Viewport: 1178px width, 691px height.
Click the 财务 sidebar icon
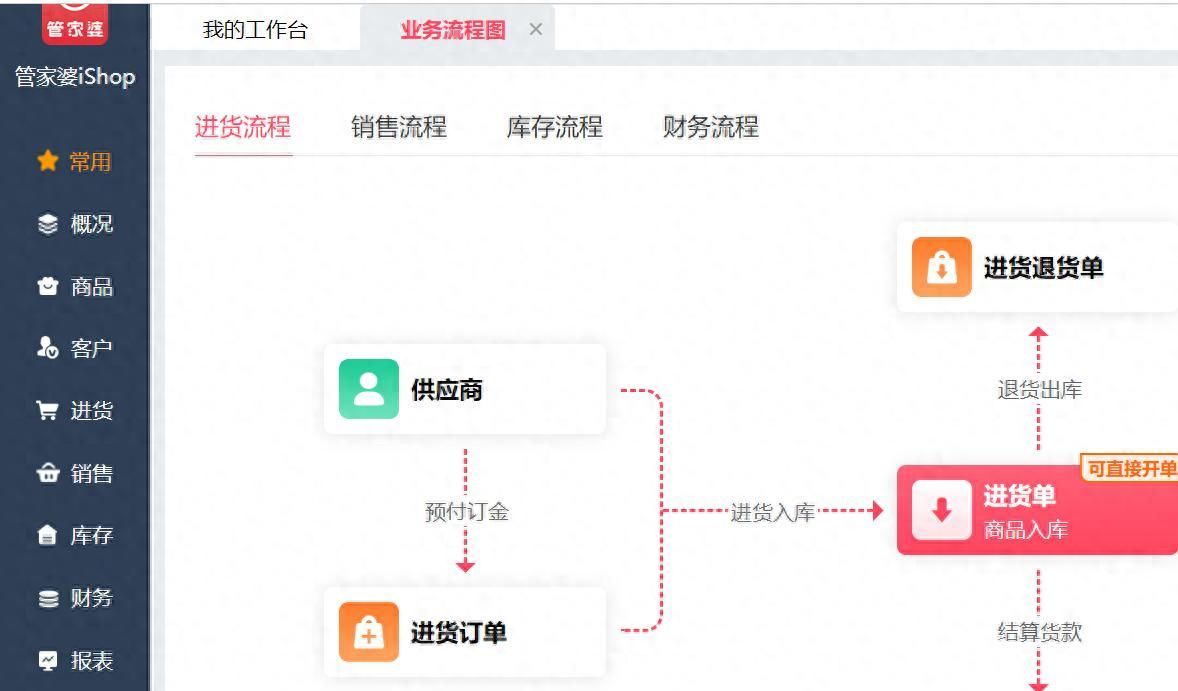[50, 598]
